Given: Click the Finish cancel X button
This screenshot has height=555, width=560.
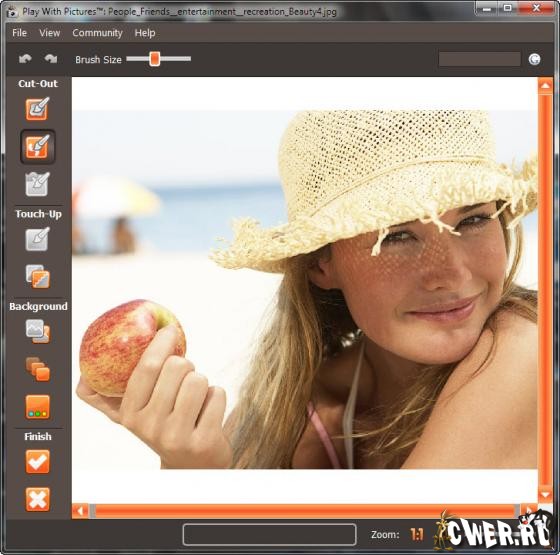Looking at the screenshot, I should coord(38,499).
